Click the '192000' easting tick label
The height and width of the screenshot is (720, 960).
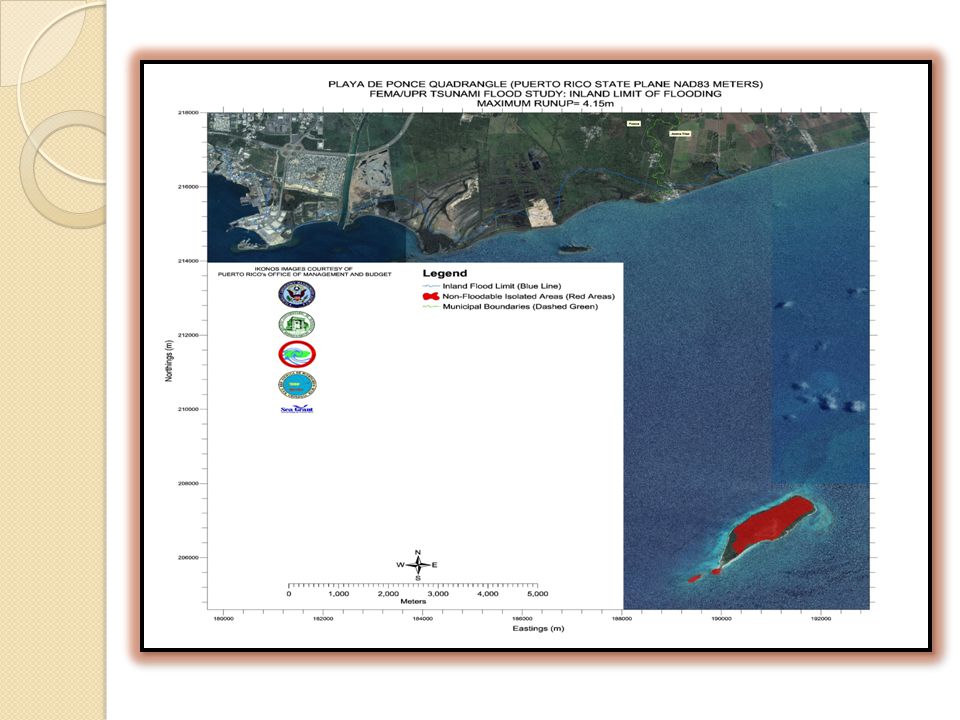point(821,618)
